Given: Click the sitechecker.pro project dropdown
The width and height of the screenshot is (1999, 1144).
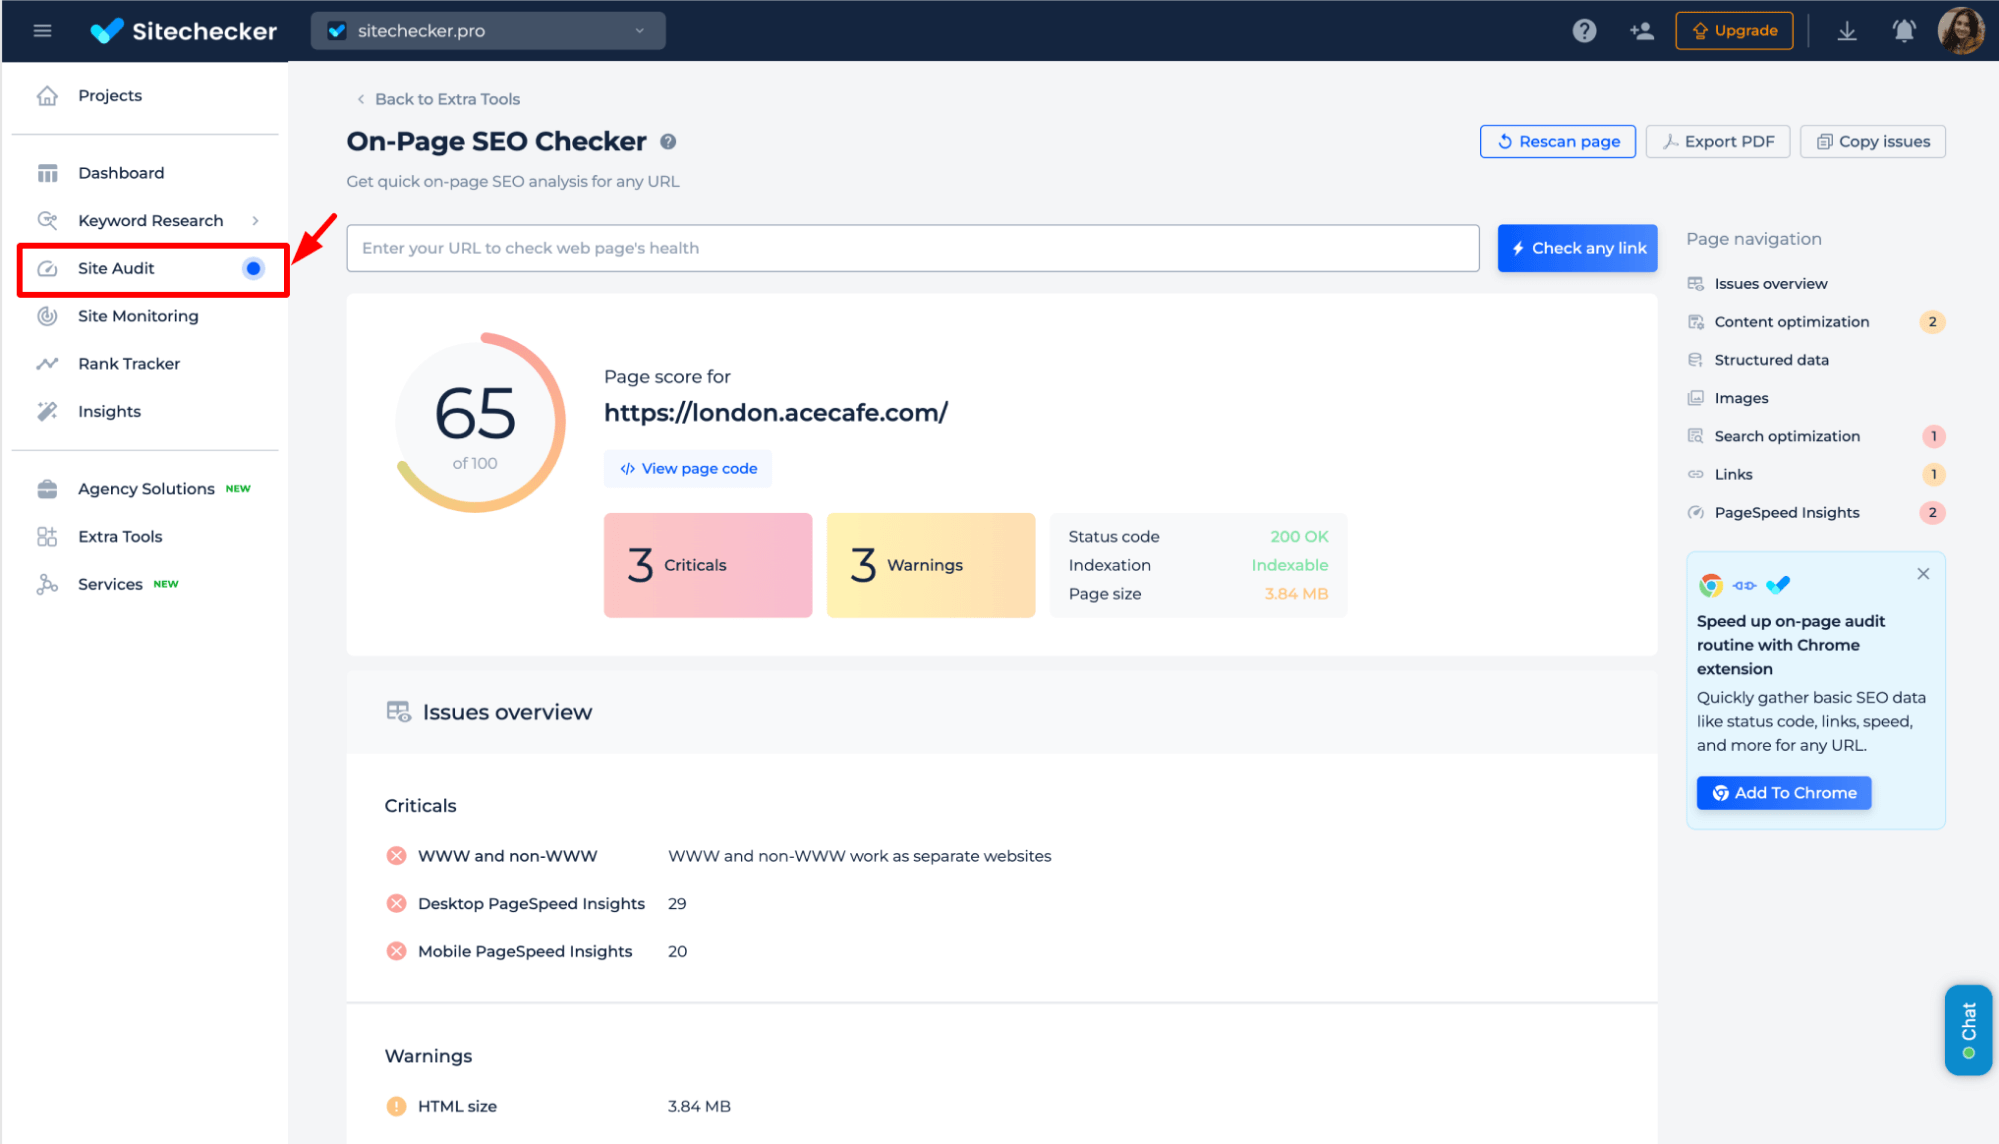Looking at the screenshot, I should click(485, 30).
